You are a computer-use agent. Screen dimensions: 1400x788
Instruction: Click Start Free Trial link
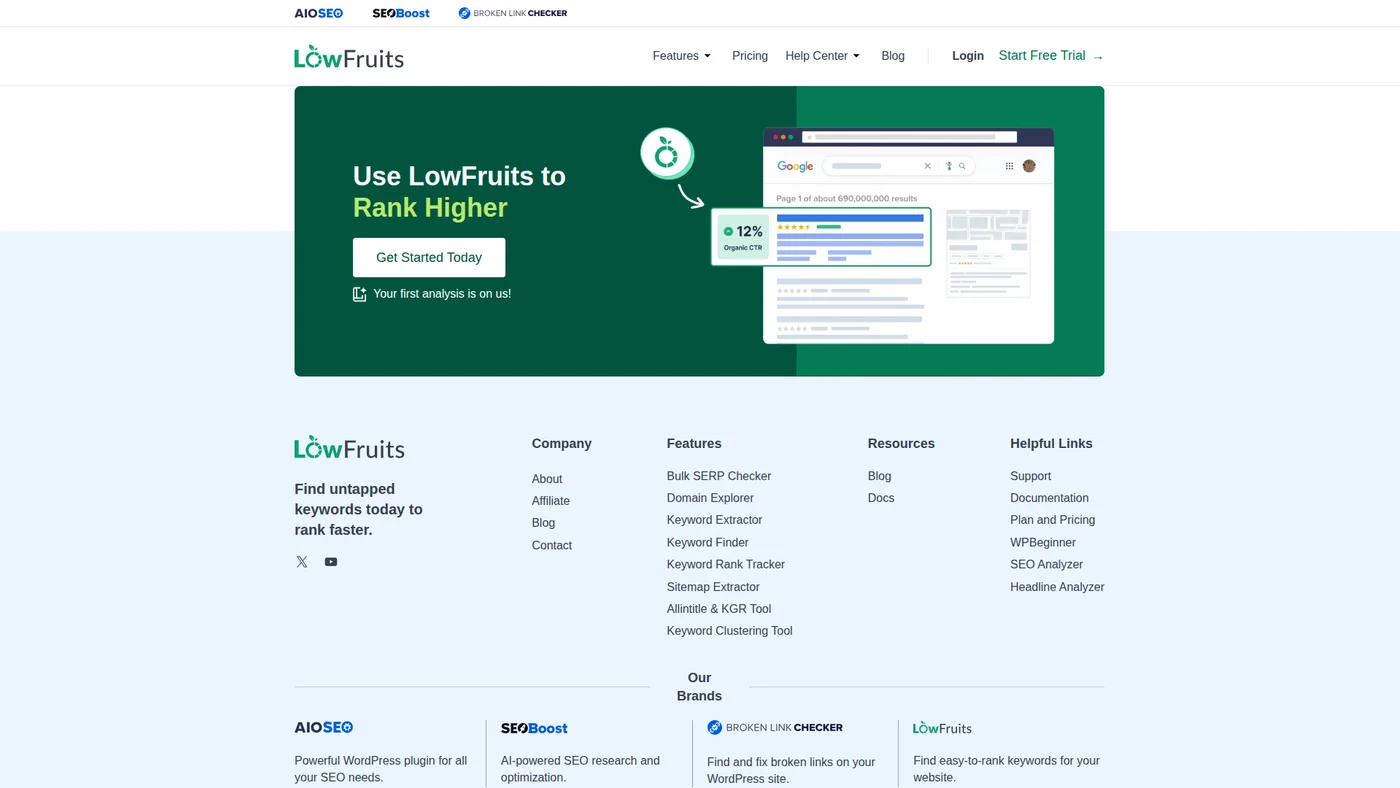(1051, 56)
